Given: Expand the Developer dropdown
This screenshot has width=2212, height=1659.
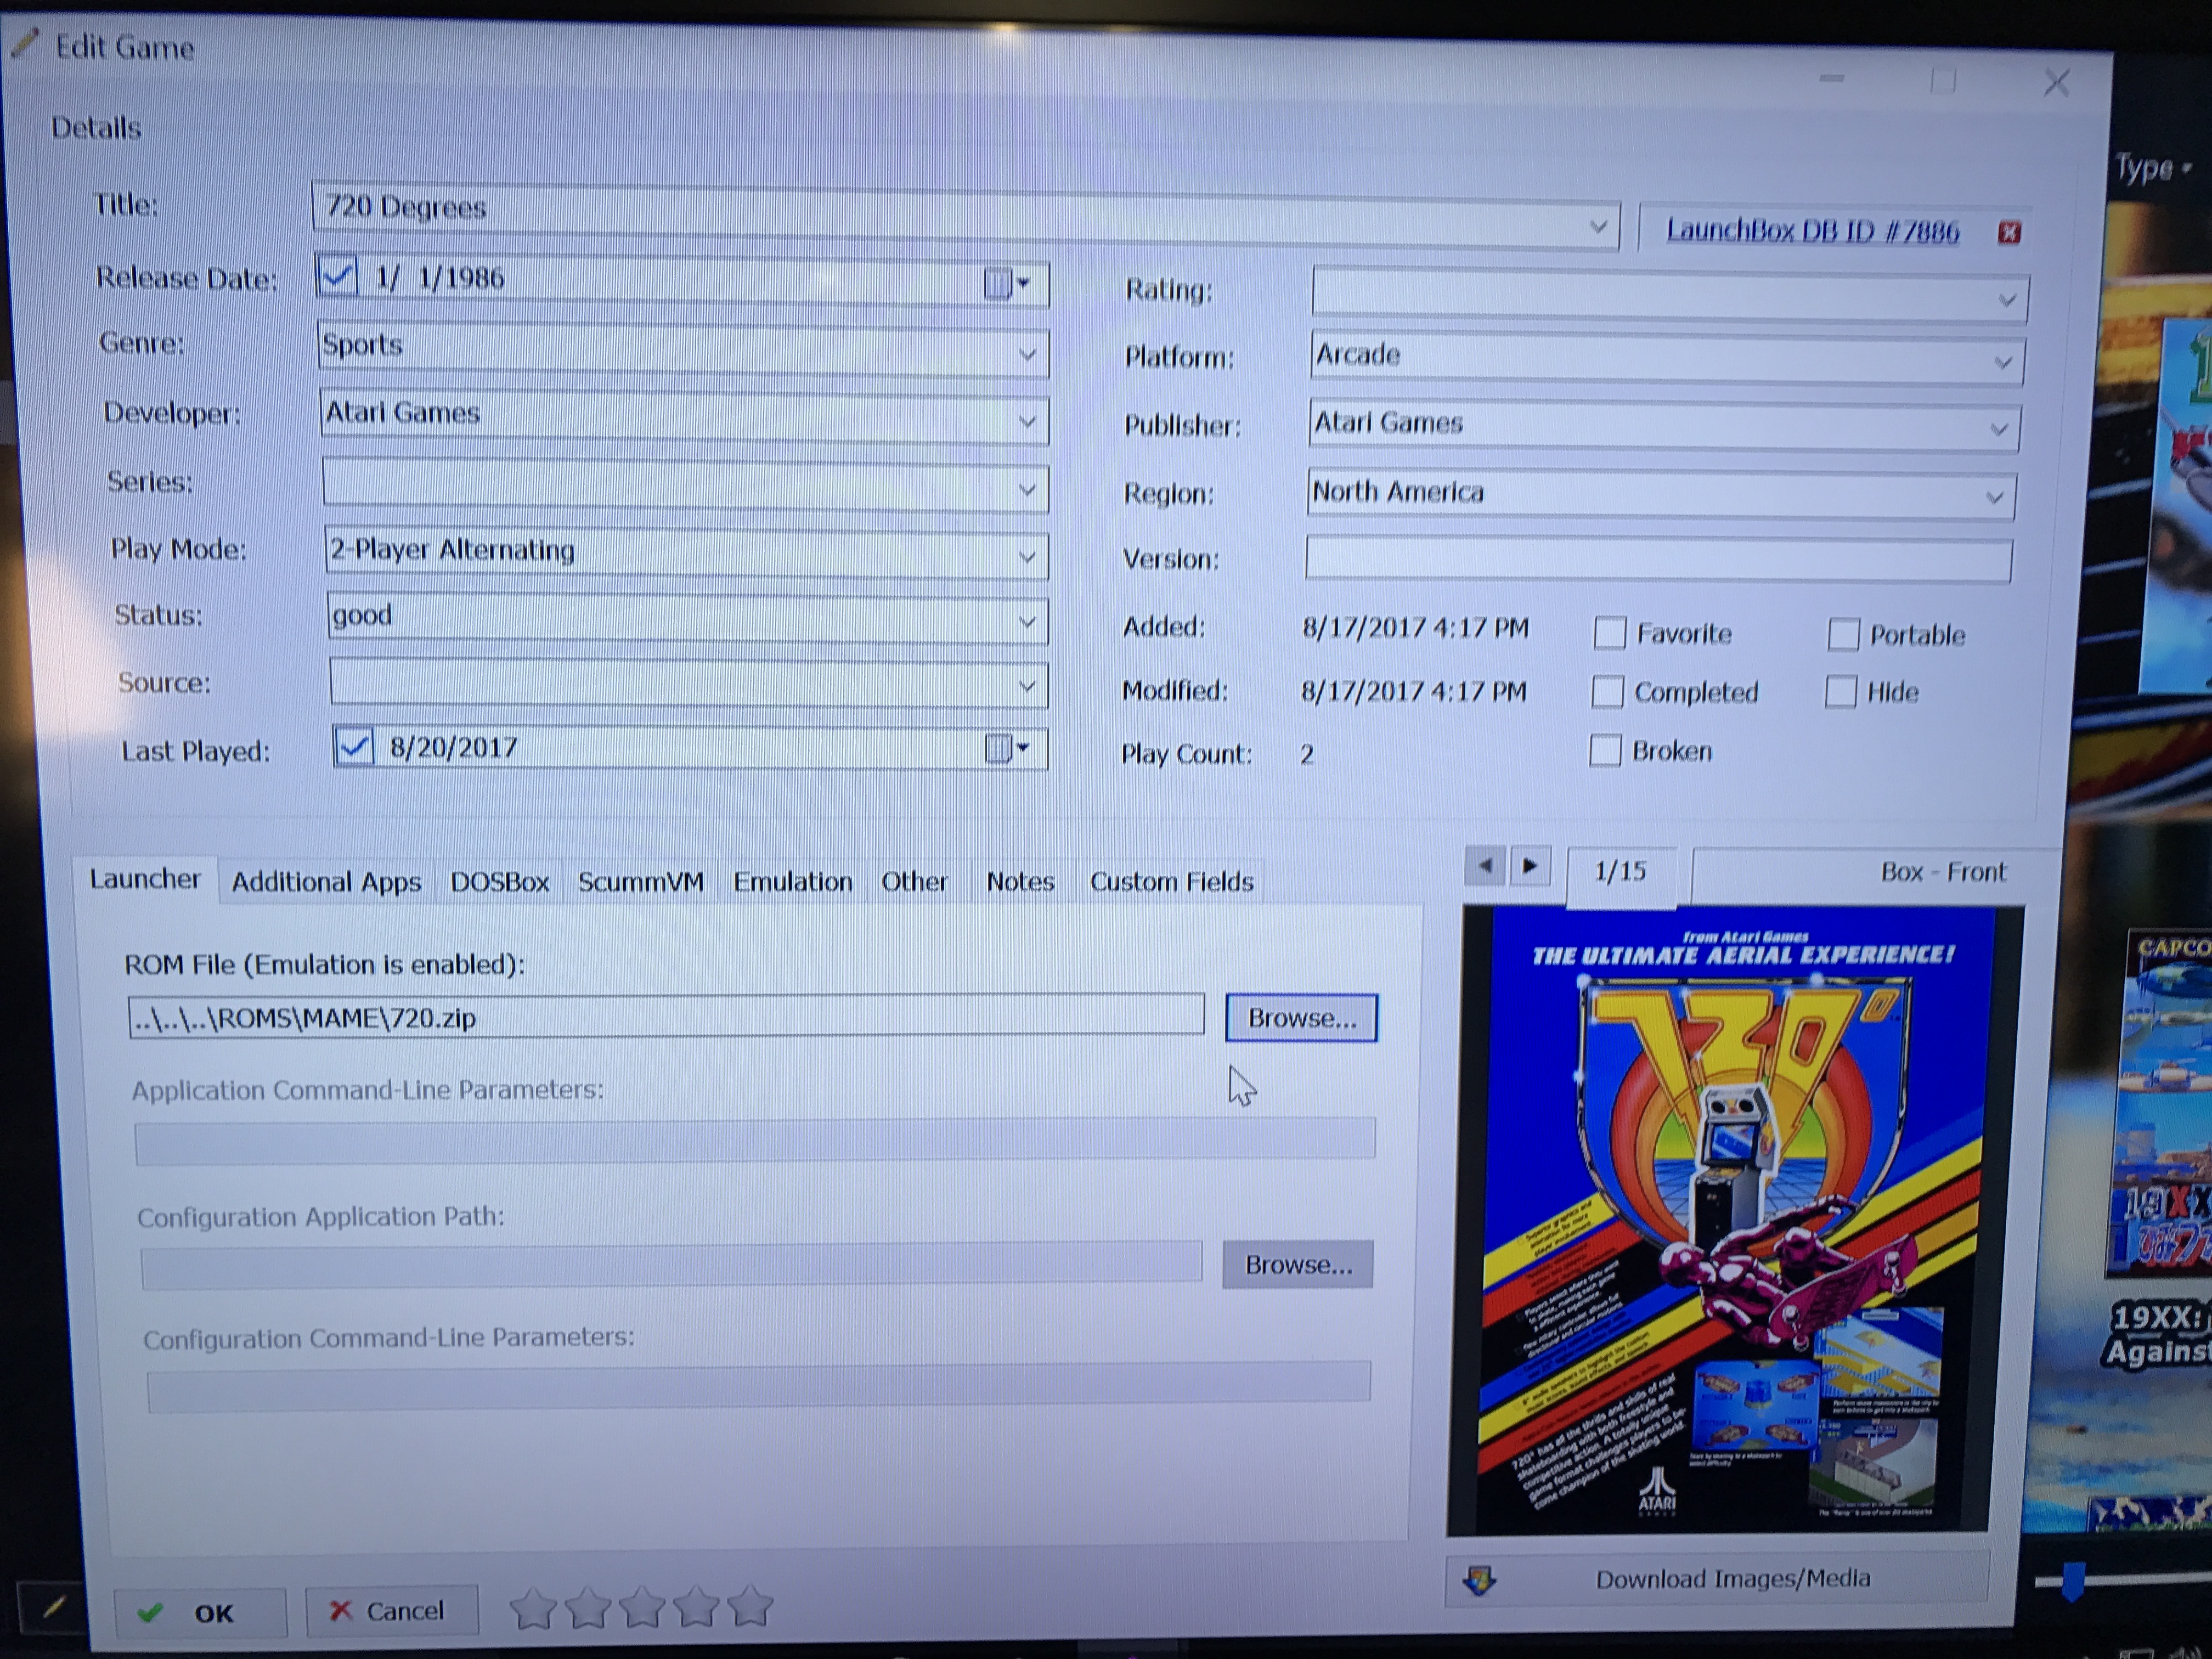Looking at the screenshot, I should pos(1027,422).
